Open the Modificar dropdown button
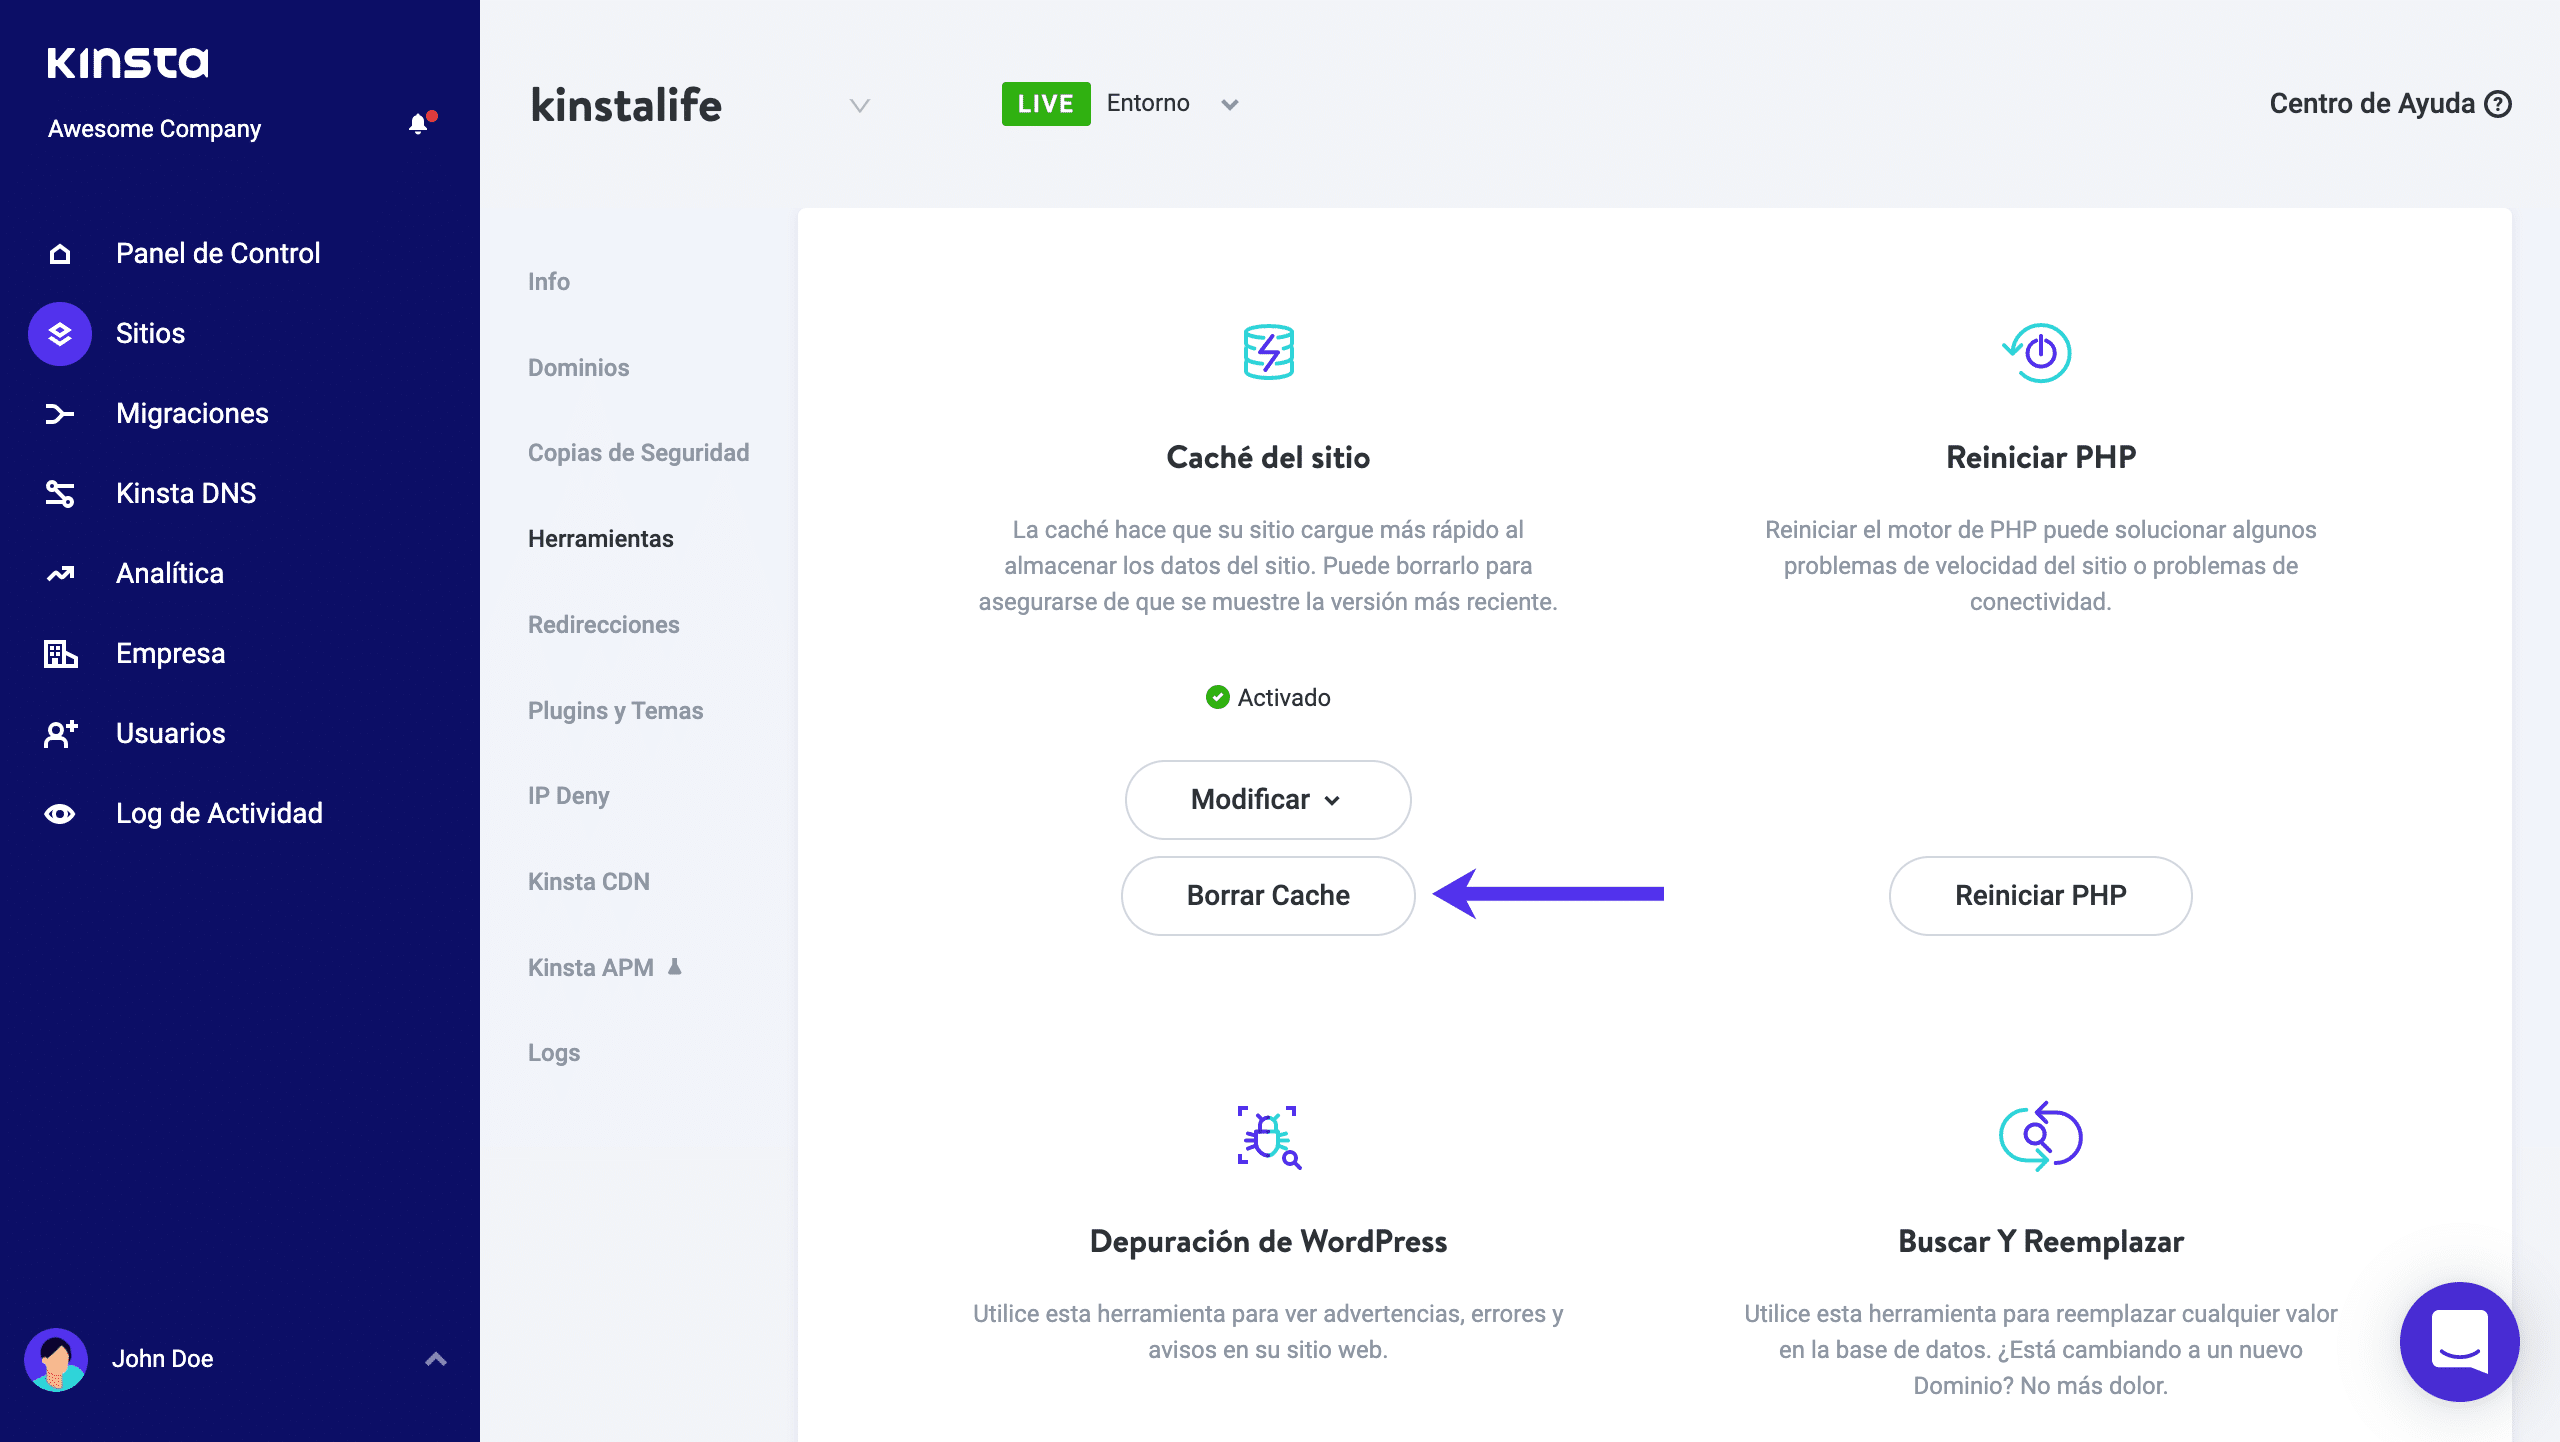The image size is (2560, 1442). pos(1268,800)
